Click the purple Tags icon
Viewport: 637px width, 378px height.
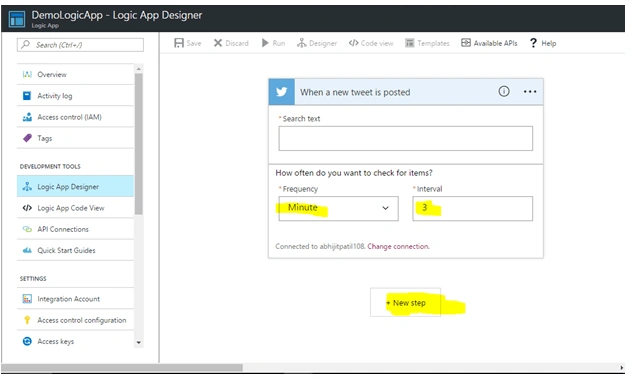(x=27, y=138)
